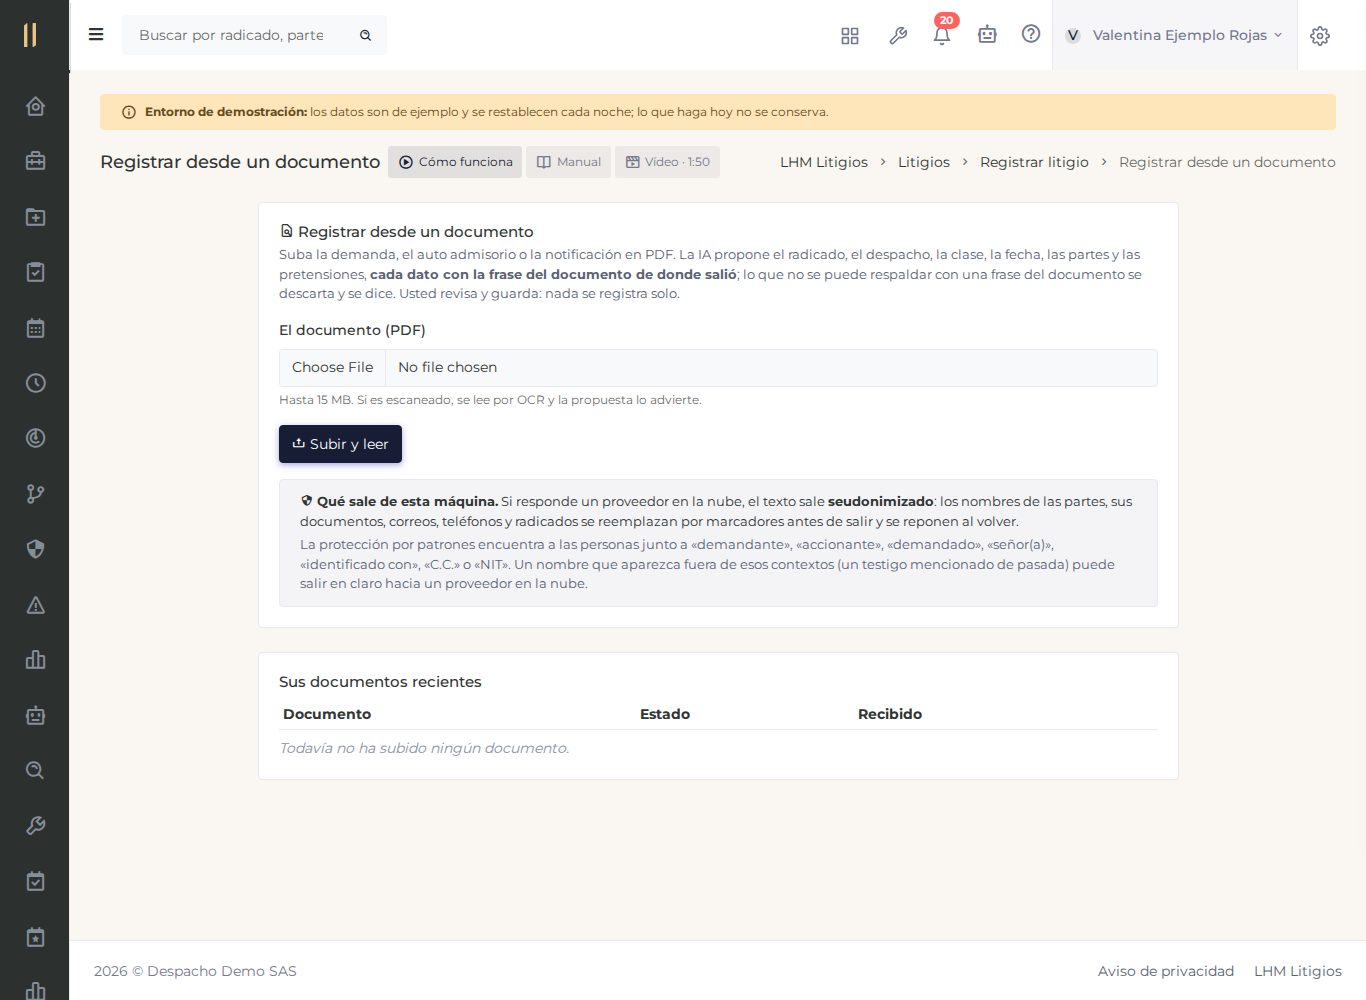Screen dimensions: 1366x1000
Task: Click the Sus documentos recientes heading
Action: 380,682
